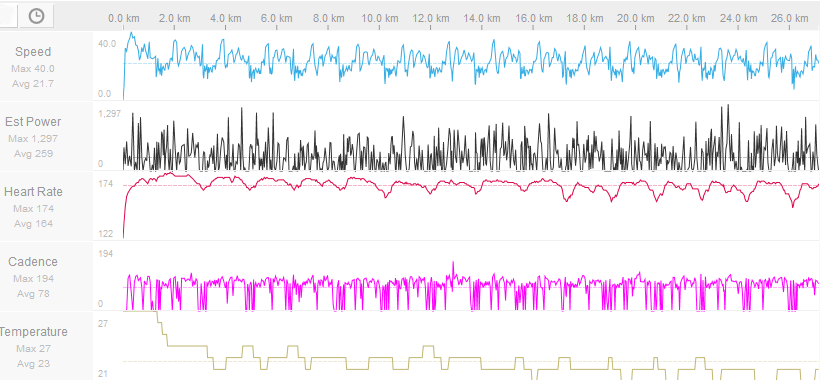Click the 'Max 1,297' power value
The width and height of the screenshot is (820, 380).
[x=33, y=139]
